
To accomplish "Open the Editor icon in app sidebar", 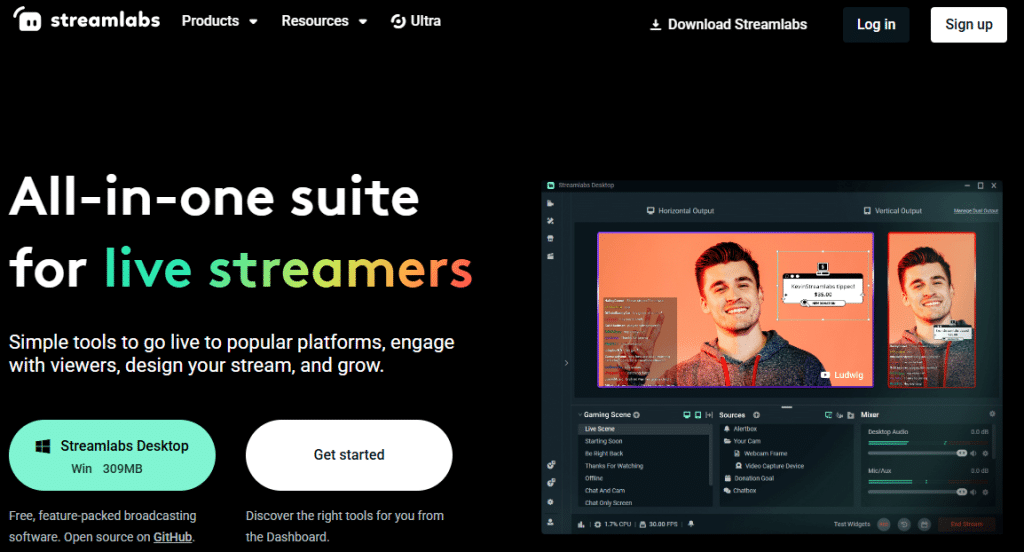I will coord(551,203).
